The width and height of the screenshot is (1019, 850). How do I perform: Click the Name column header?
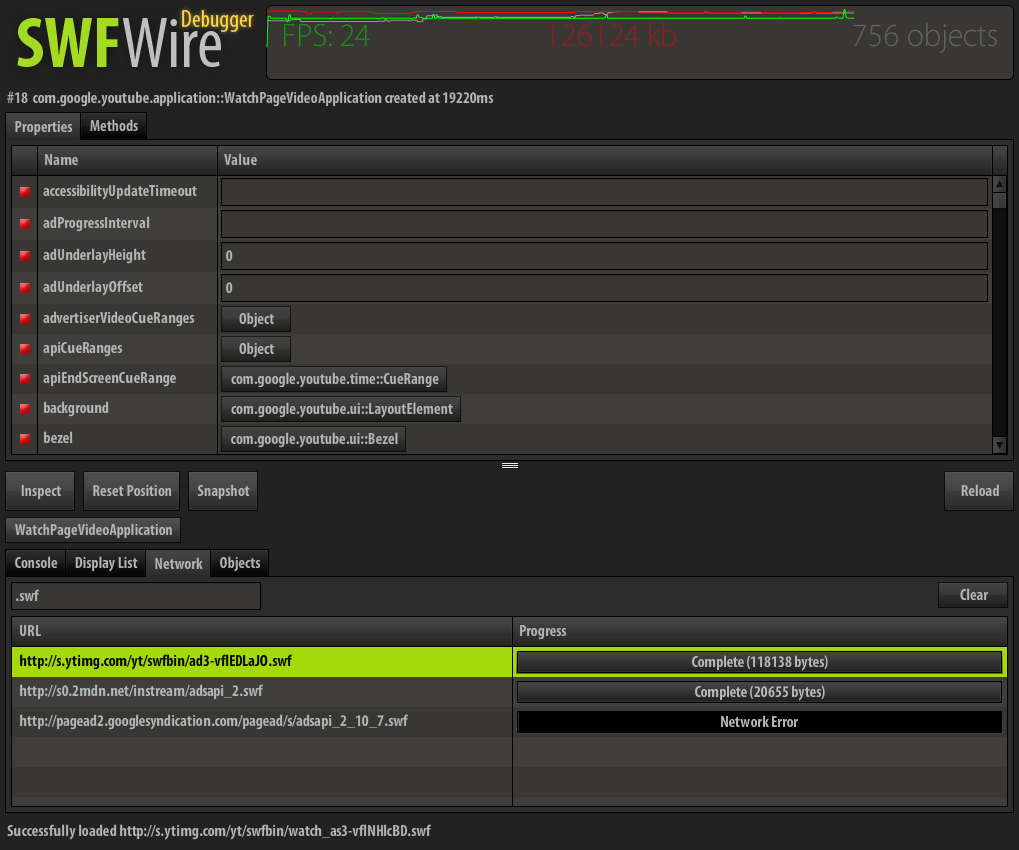click(x=127, y=161)
